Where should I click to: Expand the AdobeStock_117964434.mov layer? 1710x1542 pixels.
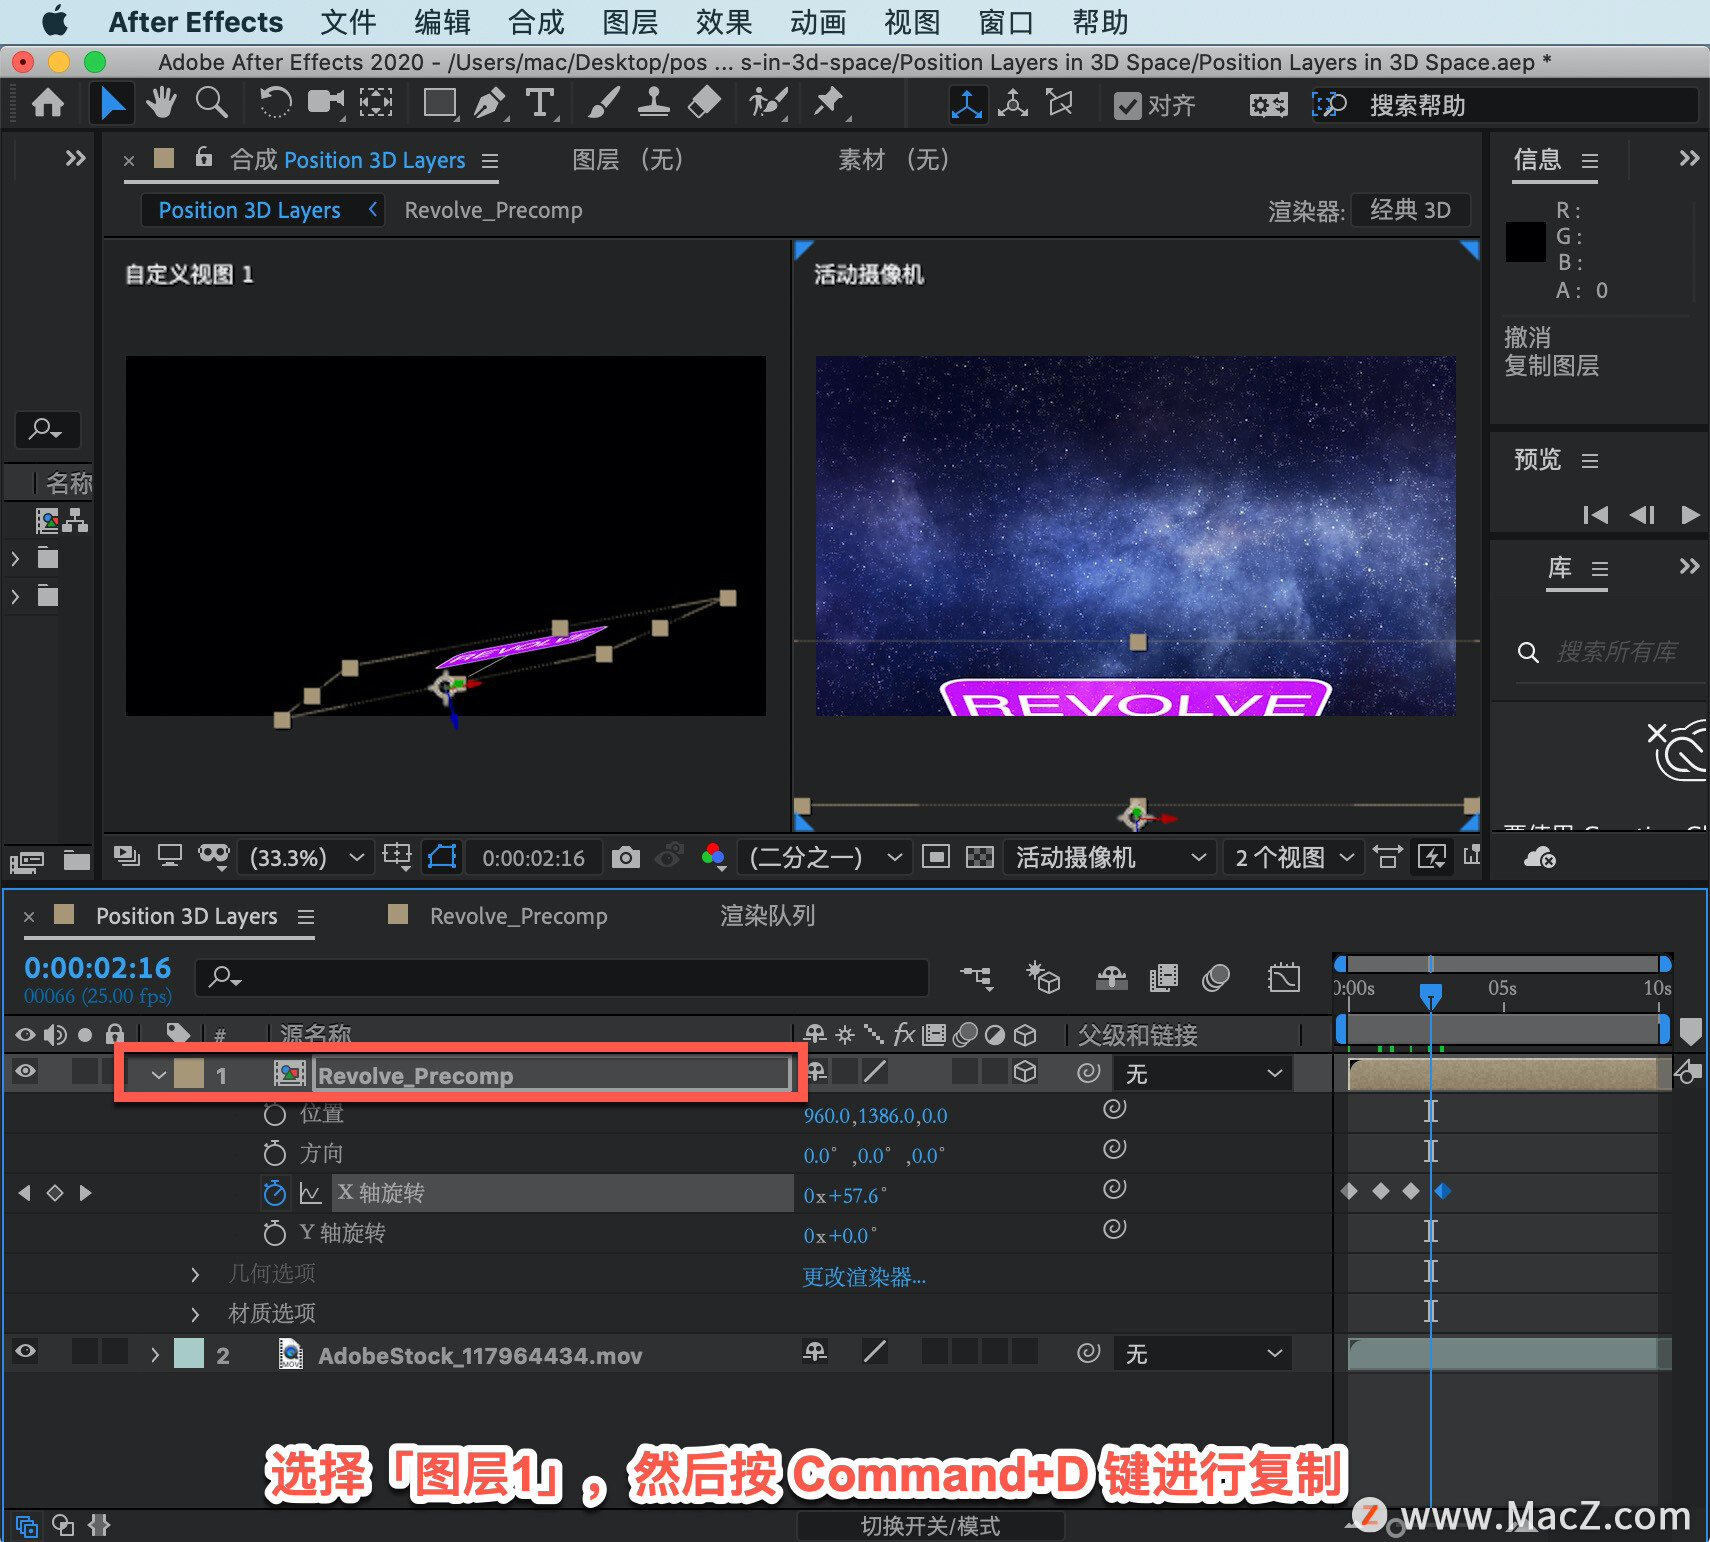coord(155,1355)
